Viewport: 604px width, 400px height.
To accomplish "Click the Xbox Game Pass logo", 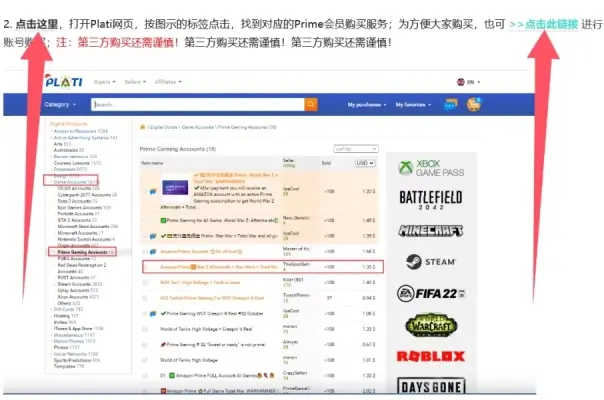I will [431, 168].
